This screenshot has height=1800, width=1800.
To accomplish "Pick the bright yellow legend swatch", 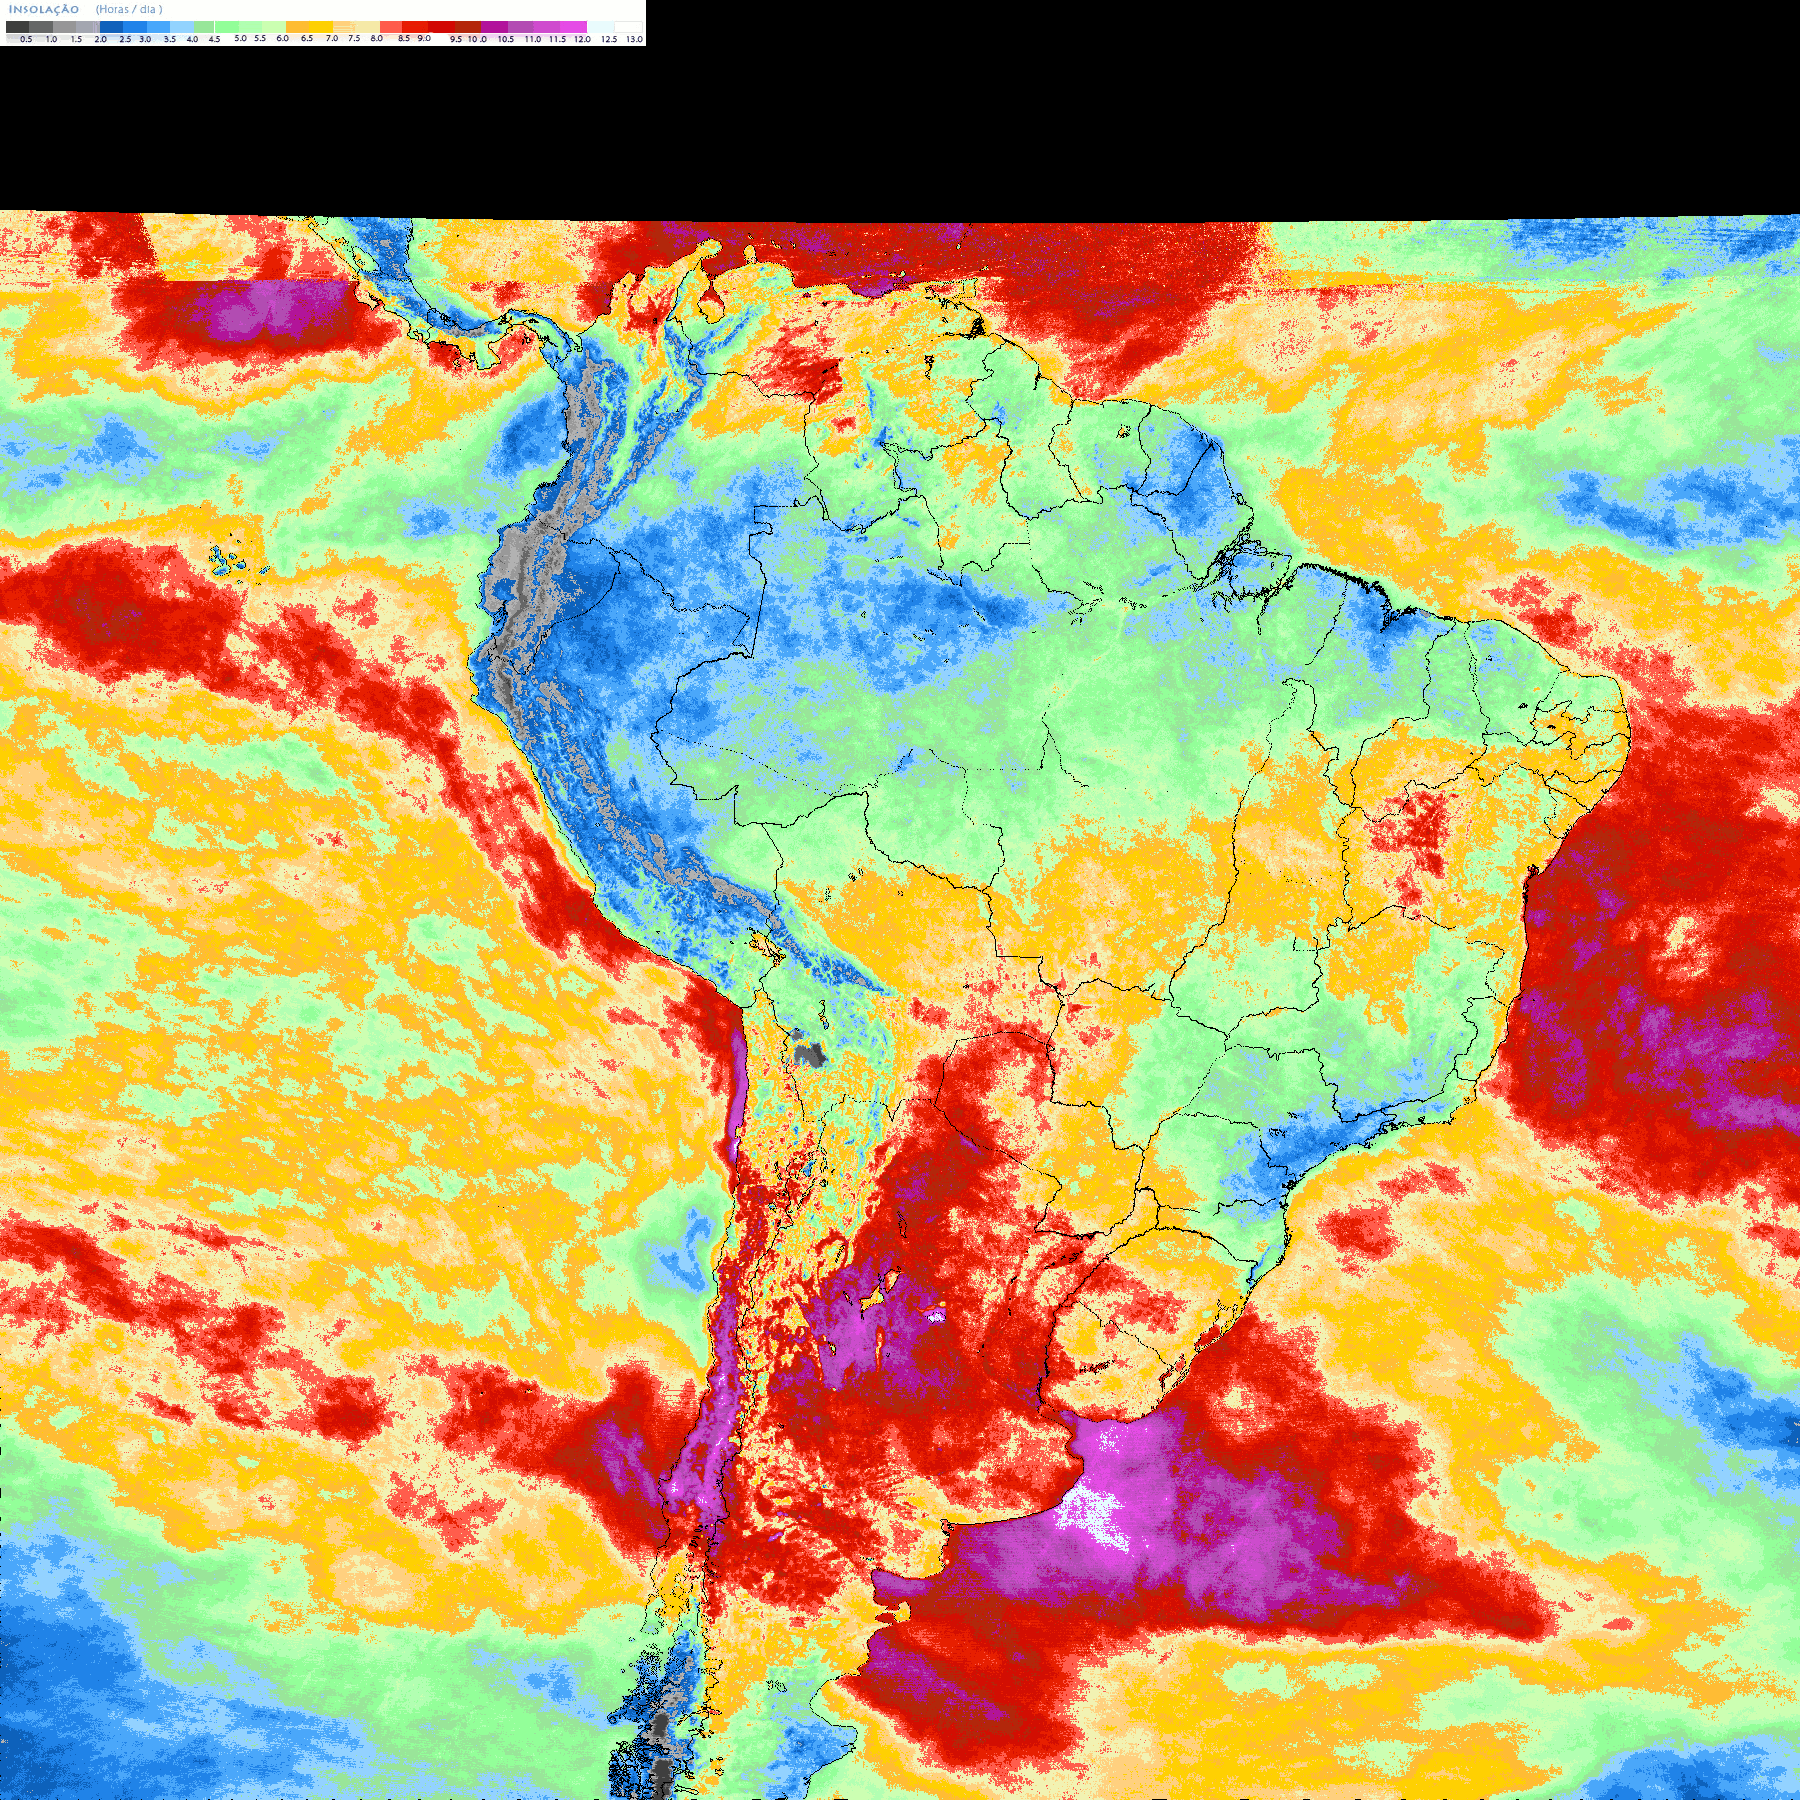I will click(x=322, y=27).
